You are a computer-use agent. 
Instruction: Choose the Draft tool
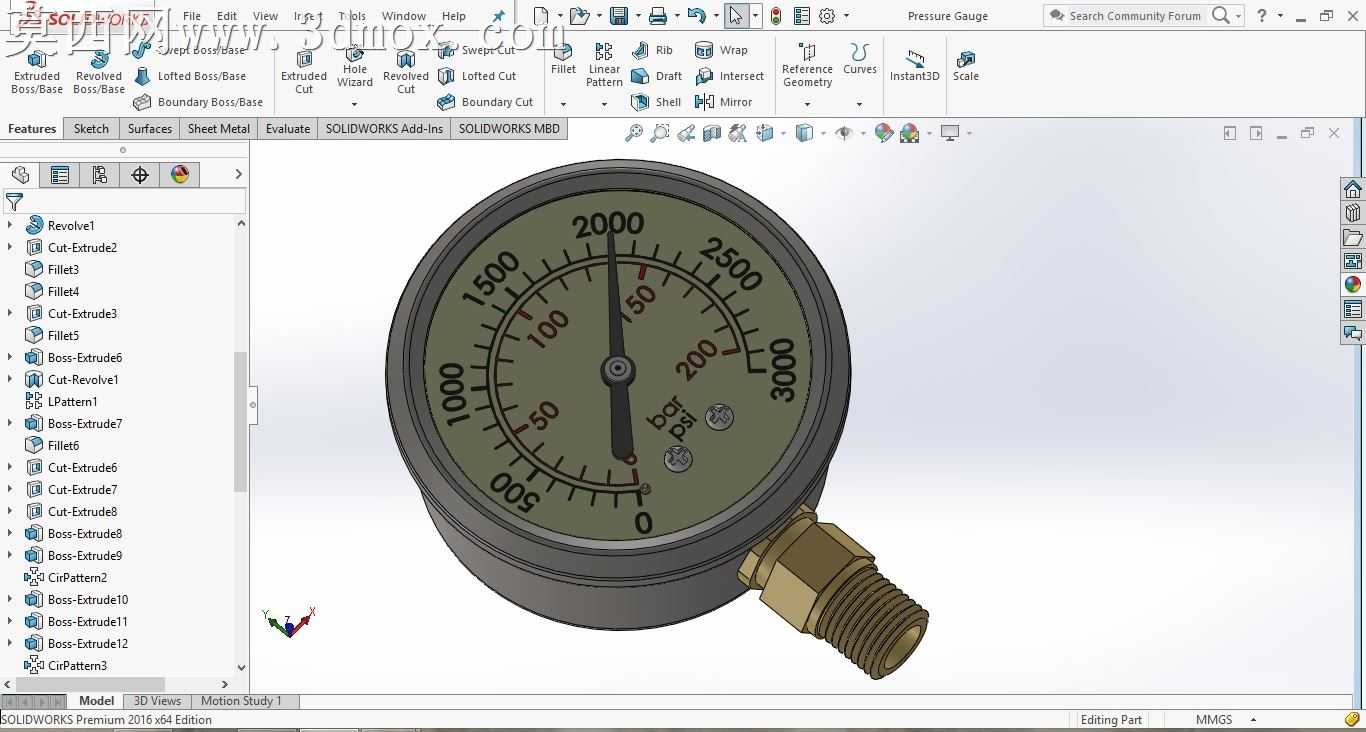tap(656, 76)
